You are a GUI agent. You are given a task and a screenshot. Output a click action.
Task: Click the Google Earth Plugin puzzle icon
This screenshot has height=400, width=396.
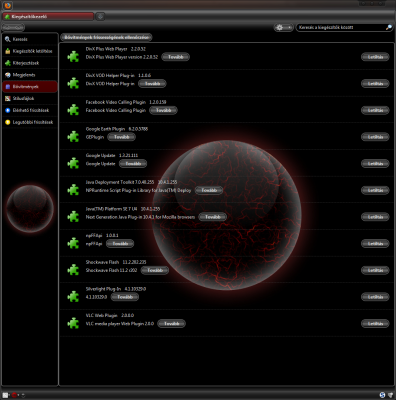coord(73,136)
